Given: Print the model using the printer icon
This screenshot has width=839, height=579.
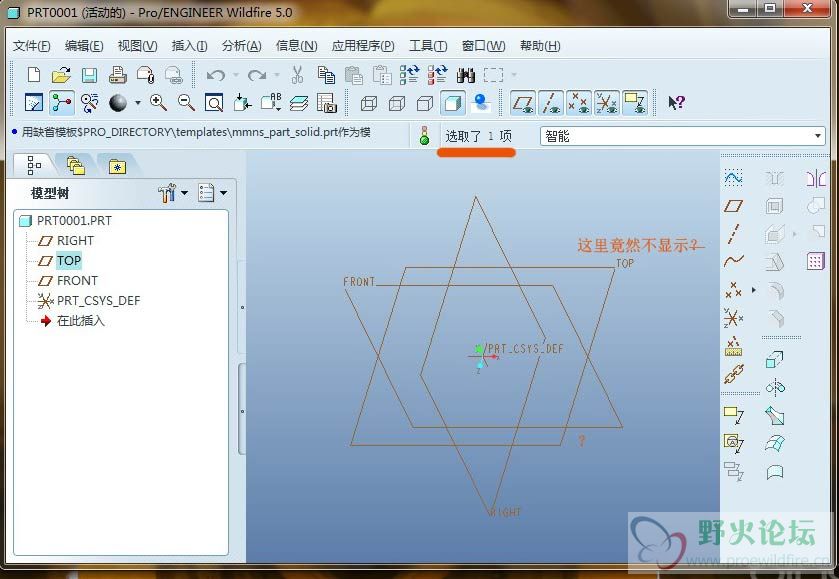Looking at the screenshot, I should coord(118,75).
